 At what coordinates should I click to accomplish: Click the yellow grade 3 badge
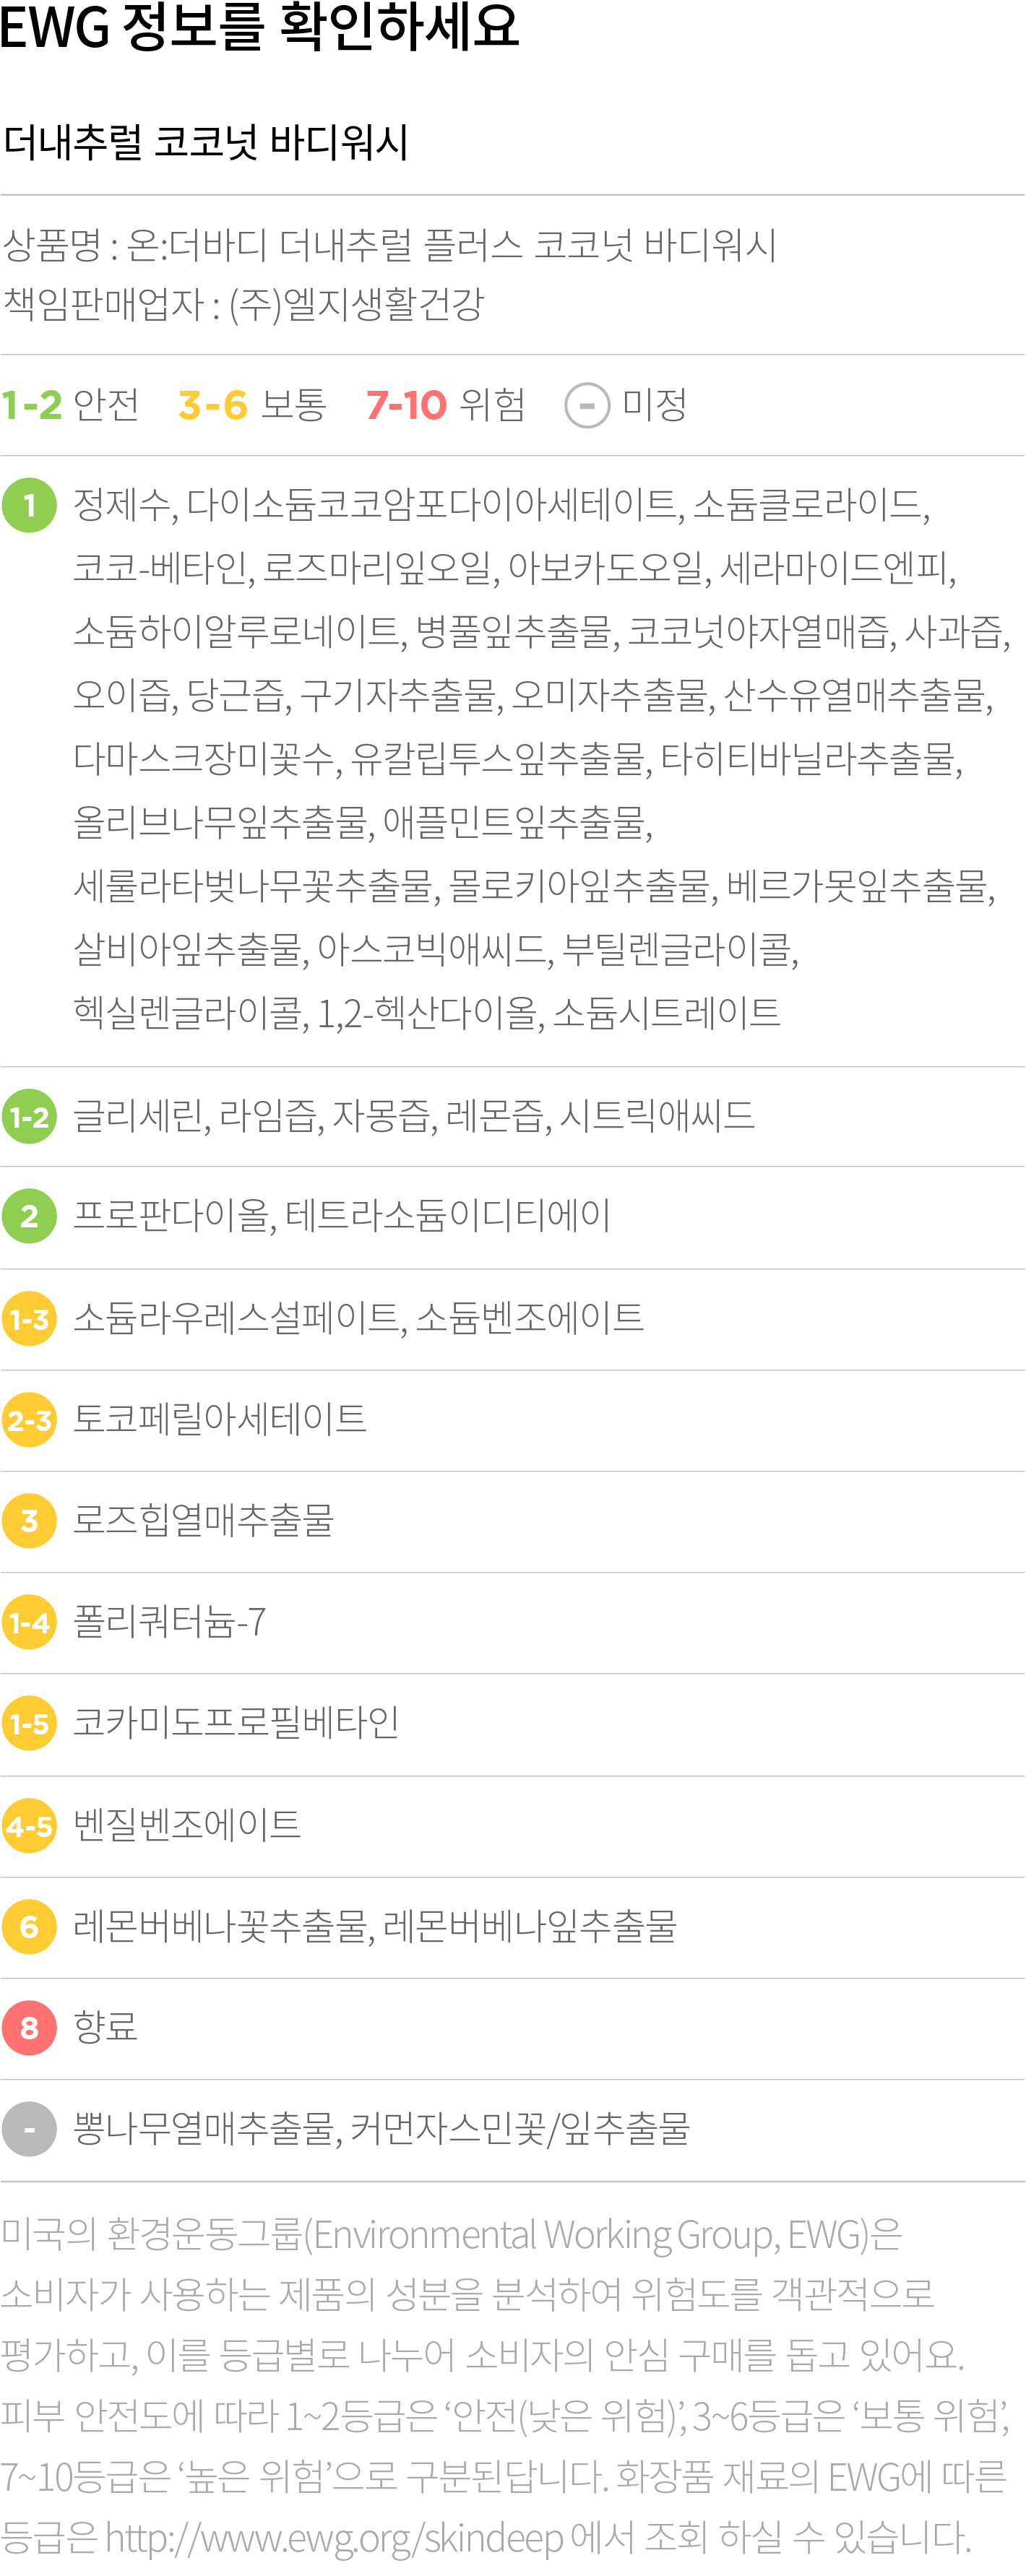[29, 1521]
